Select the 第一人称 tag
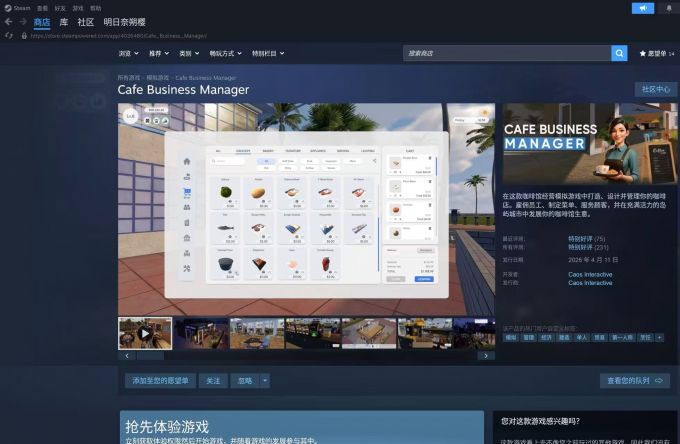This screenshot has width=680, height=444. point(622,337)
